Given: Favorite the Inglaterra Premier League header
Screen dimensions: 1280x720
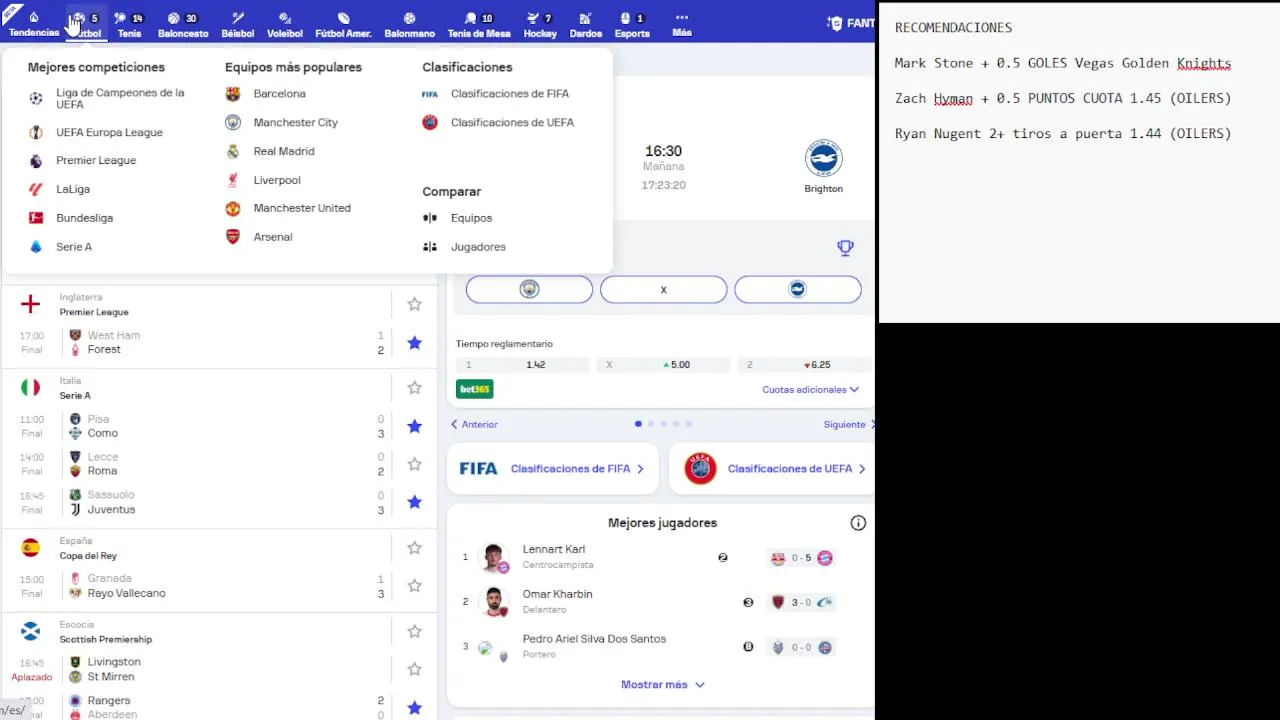Looking at the screenshot, I should pos(414,304).
